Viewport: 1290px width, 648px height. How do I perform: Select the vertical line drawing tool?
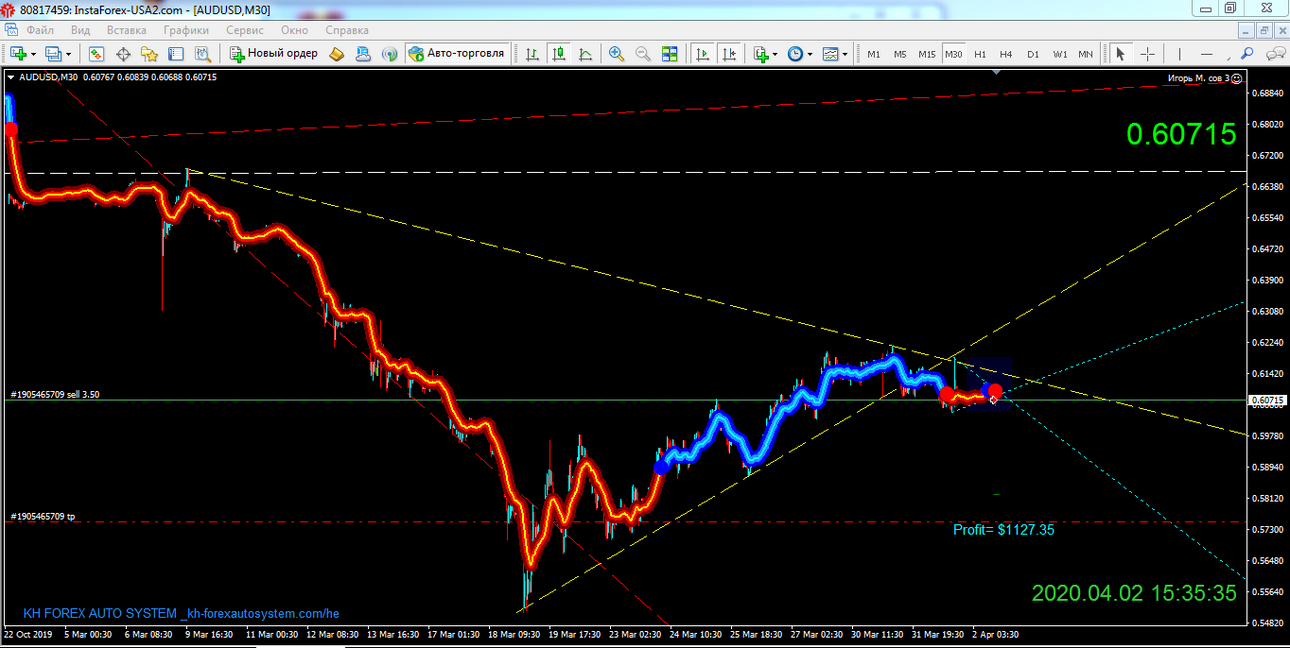pos(1180,53)
